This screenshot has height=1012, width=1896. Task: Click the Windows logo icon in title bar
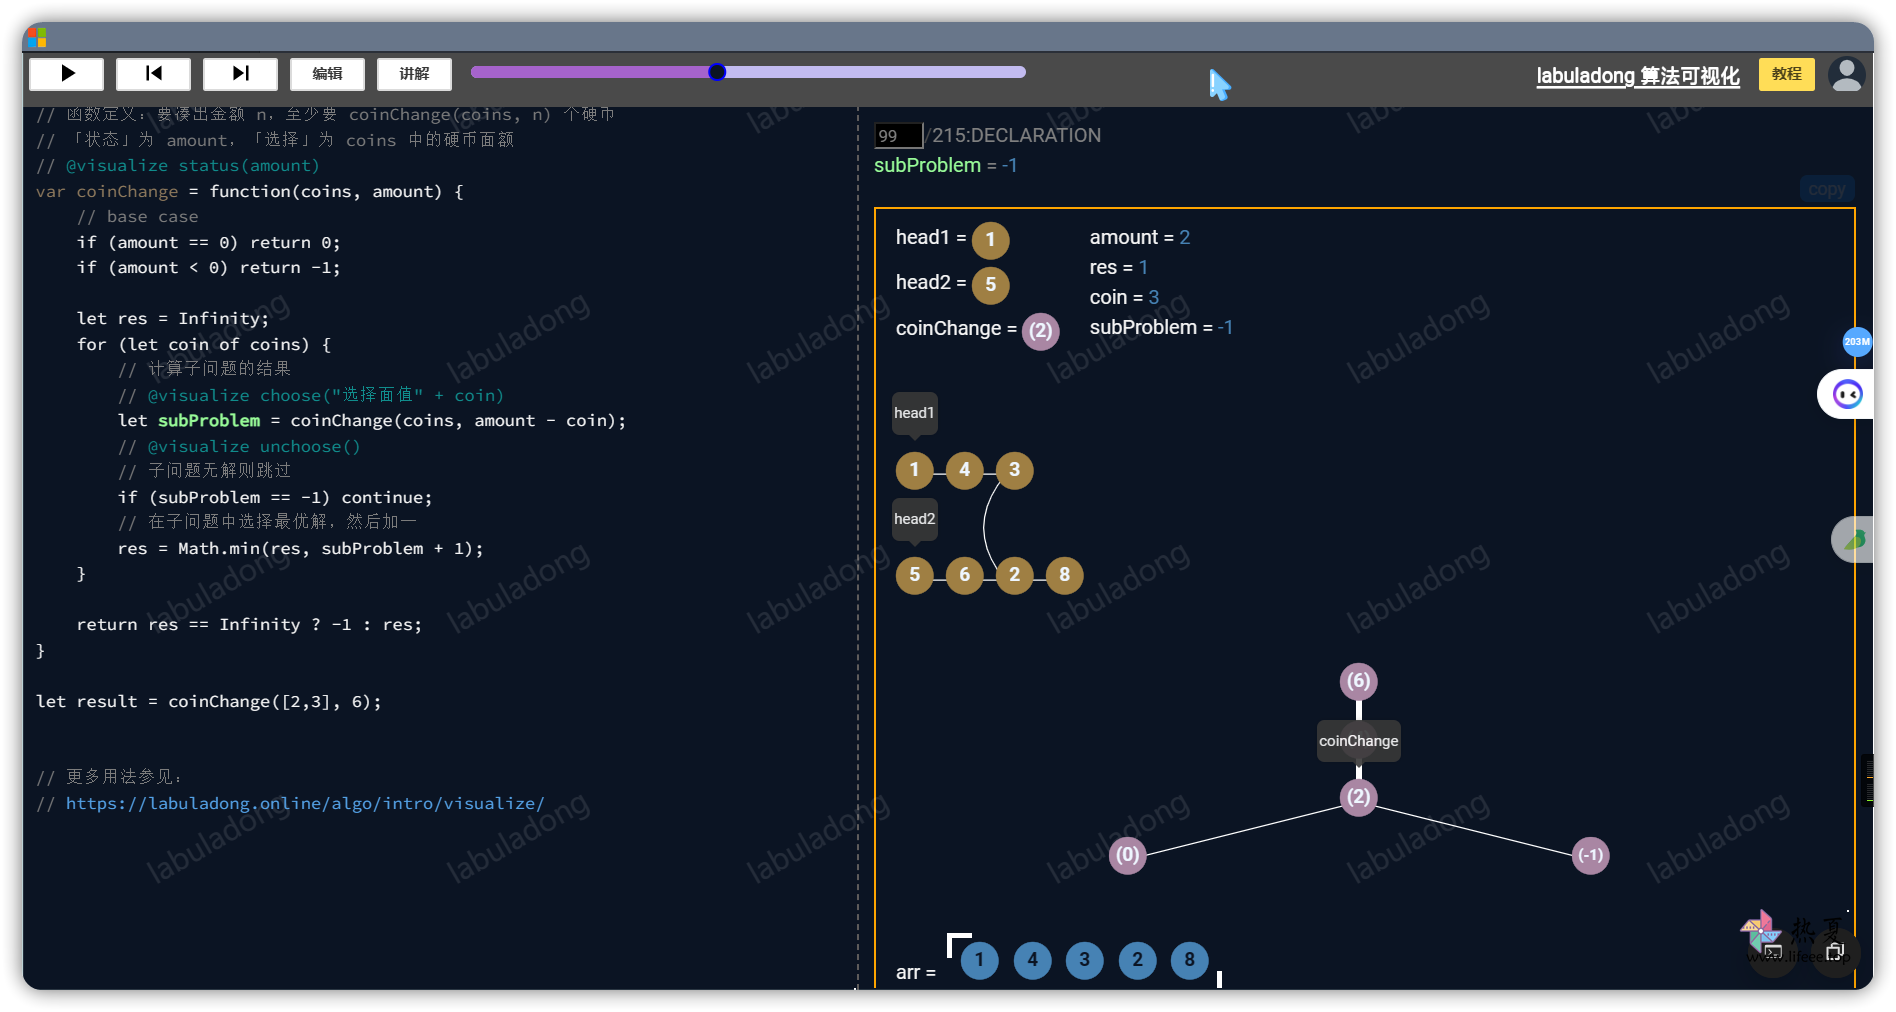point(37,38)
